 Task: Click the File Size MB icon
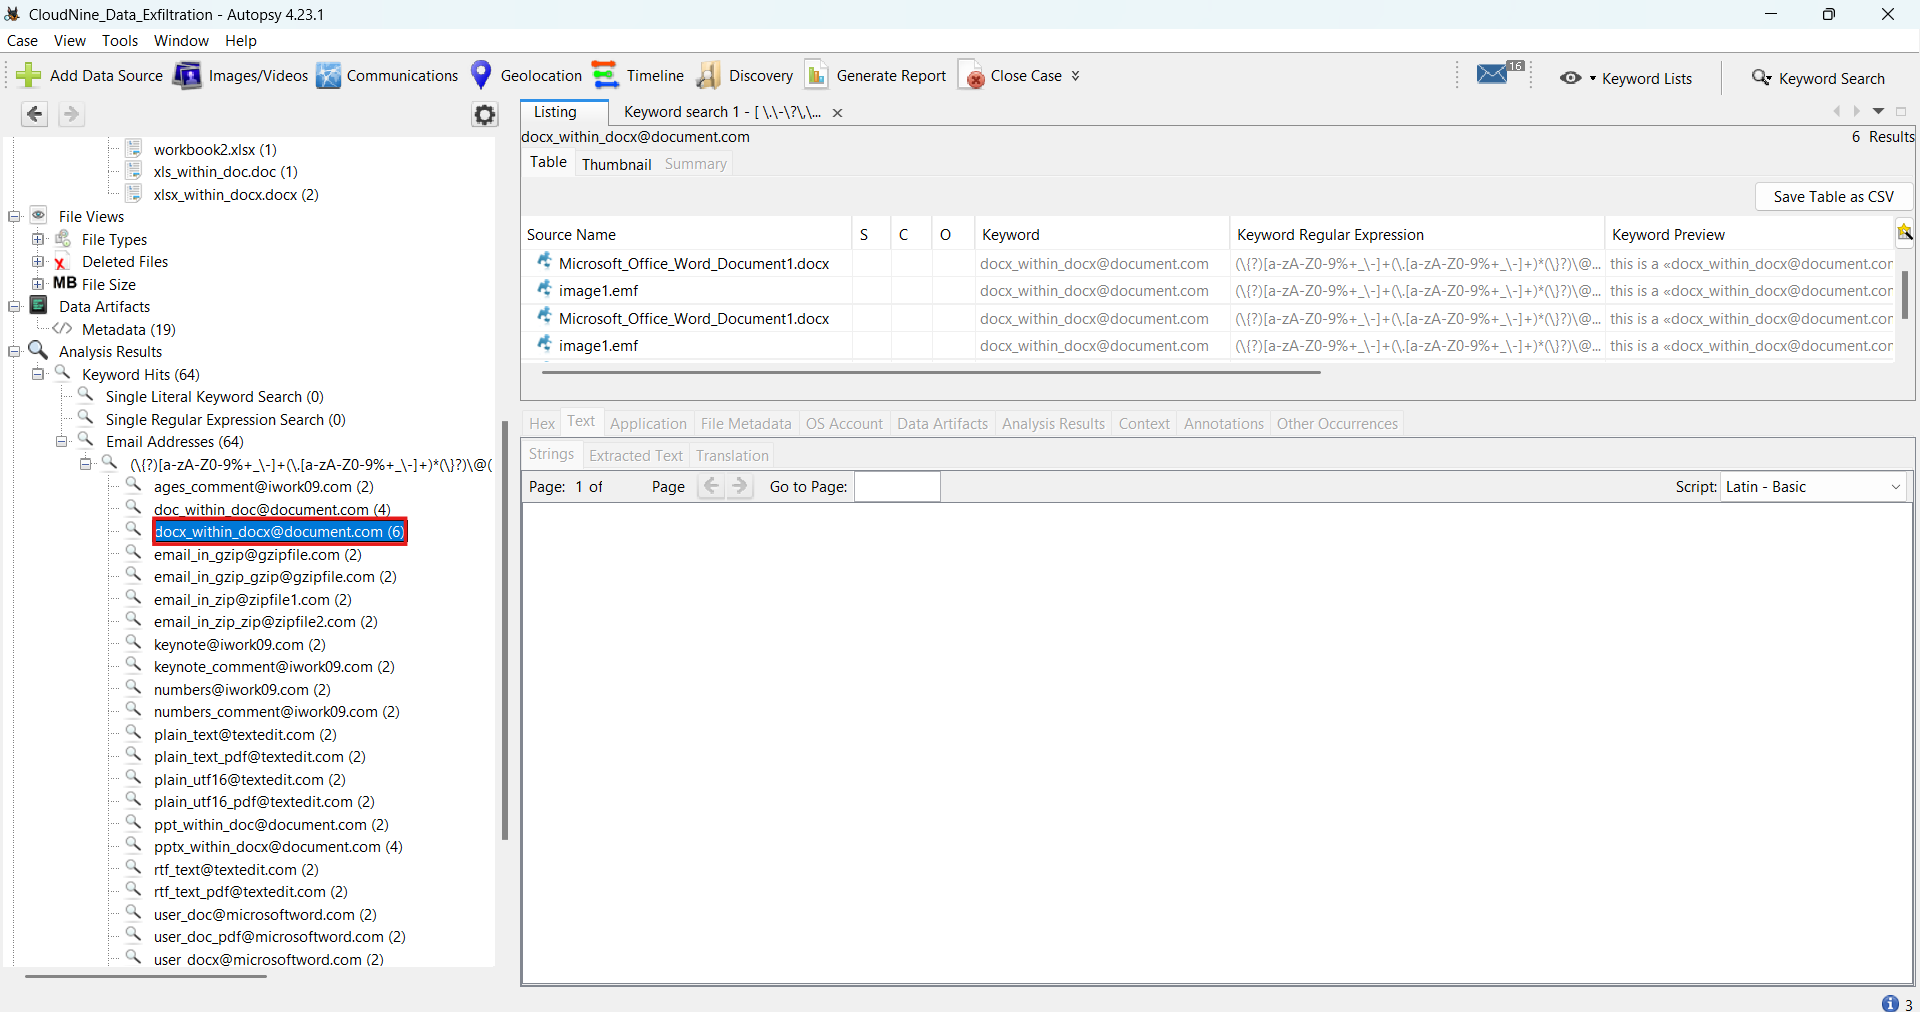pyautogui.click(x=65, y=284)
